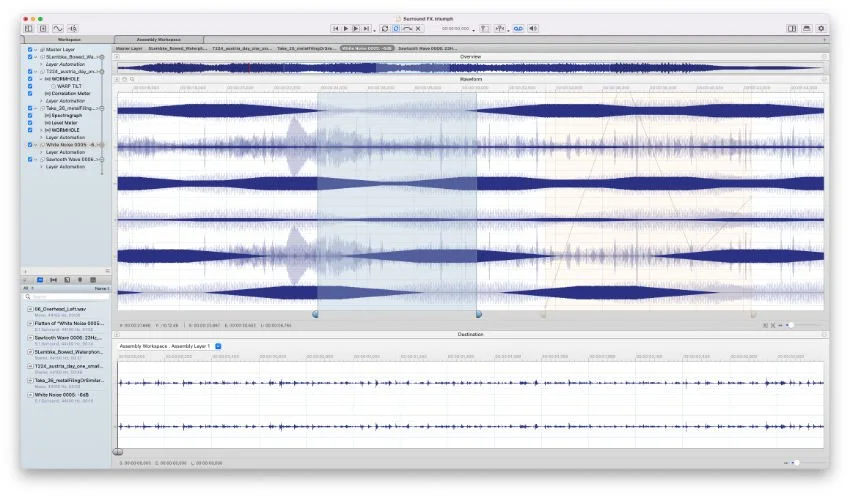
Task: Toggle the T224_austria_day layer checkbox
Action: click(x=30, y=72)
